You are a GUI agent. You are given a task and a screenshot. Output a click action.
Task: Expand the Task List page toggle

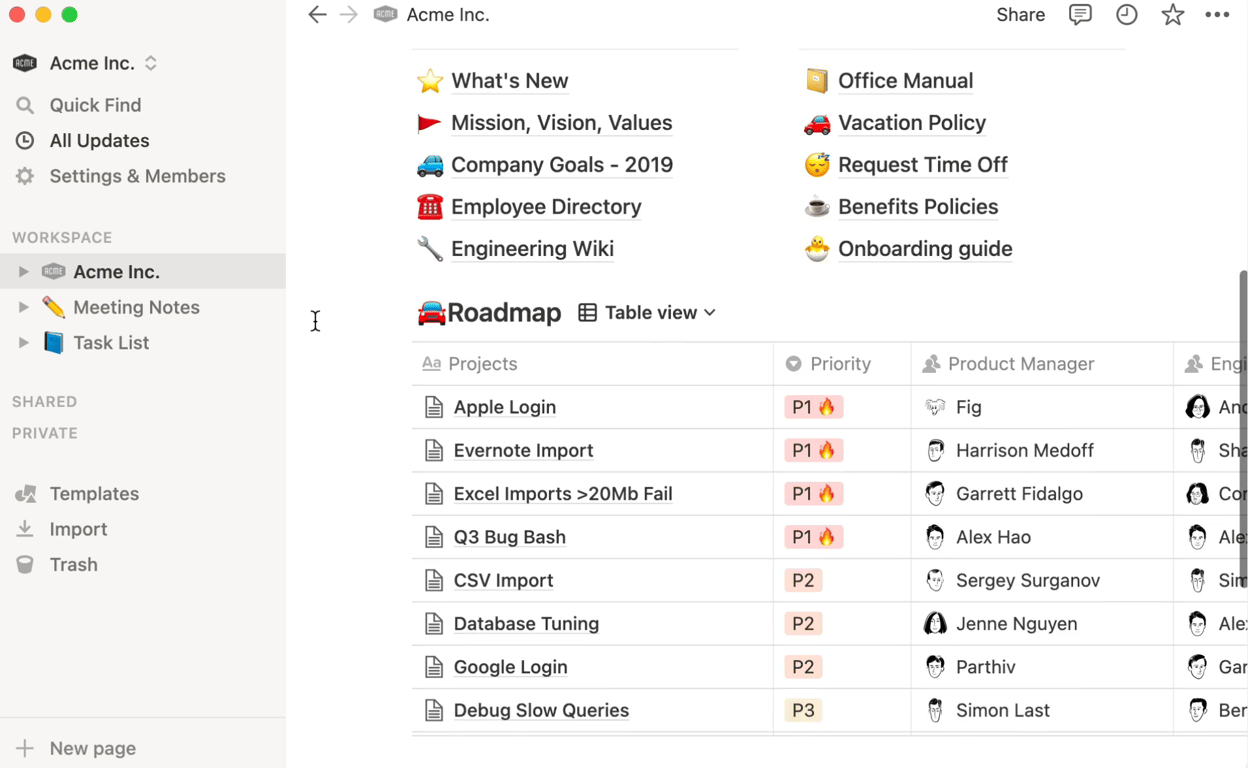(x=23, y=343)
